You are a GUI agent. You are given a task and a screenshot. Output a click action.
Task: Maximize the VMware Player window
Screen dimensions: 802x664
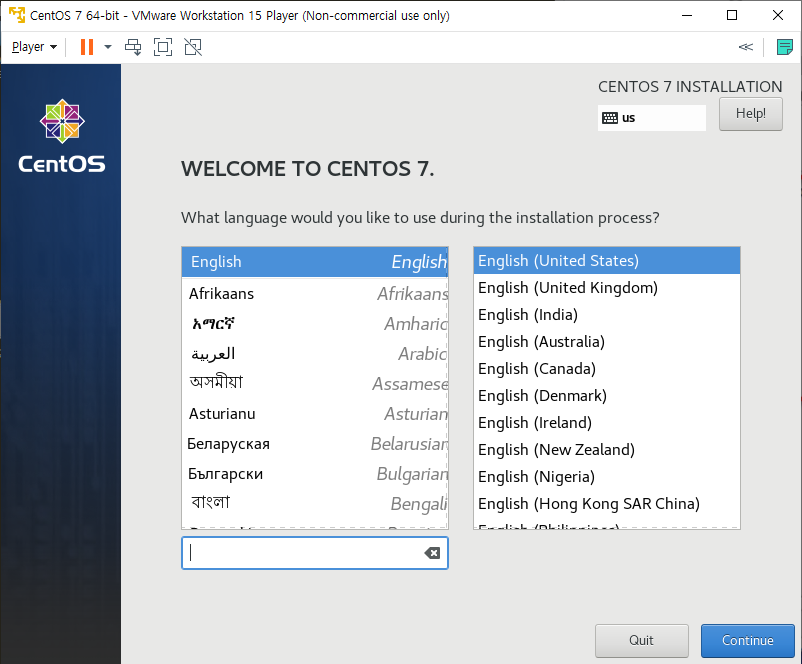[x=732, y=15]
